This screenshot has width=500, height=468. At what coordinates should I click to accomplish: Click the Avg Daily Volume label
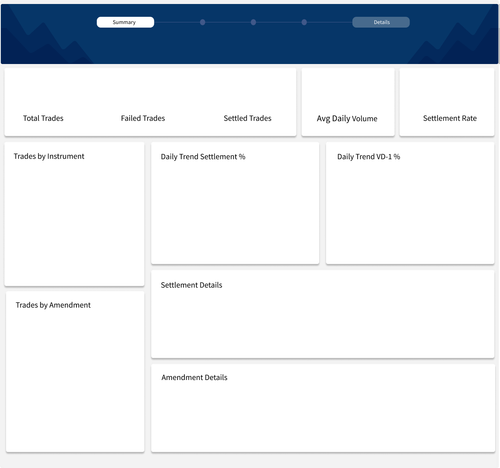[x=347, y=119]
